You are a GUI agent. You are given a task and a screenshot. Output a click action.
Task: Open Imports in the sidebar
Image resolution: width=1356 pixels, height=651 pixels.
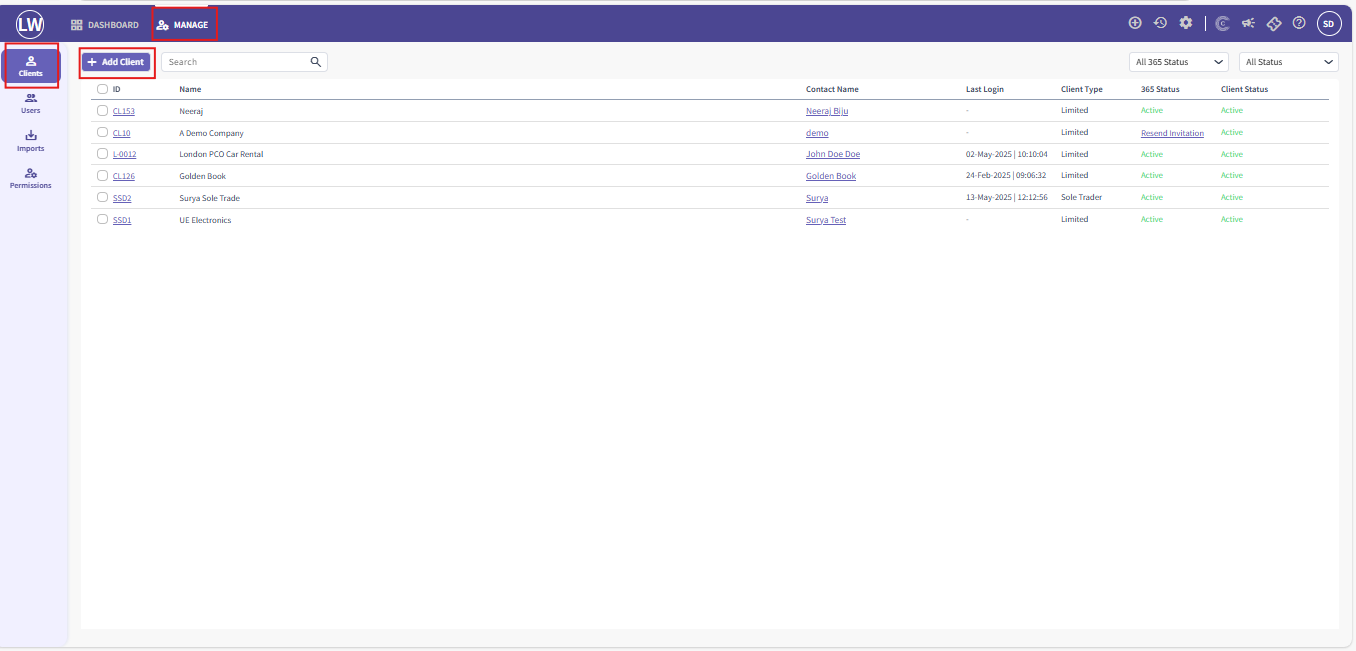(31, 141)
